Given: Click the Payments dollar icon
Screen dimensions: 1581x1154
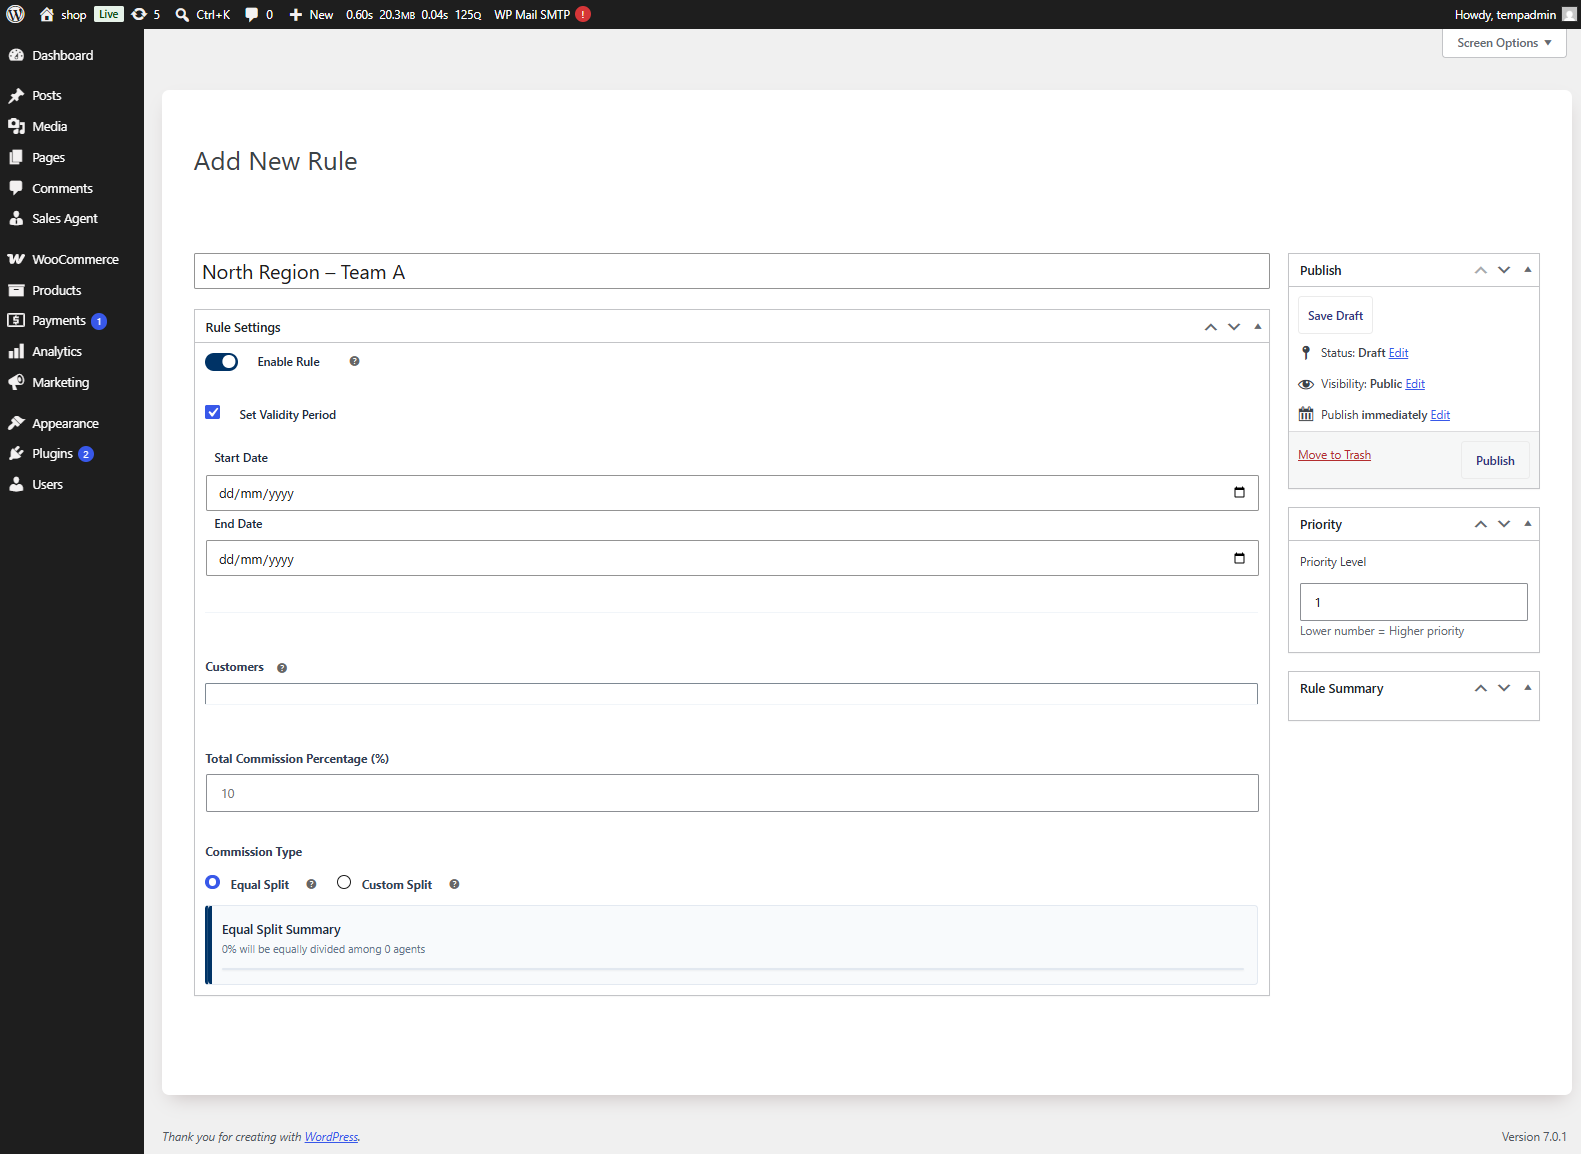Looking at the screenshot, I should pyautogui.click(x=16, y=320).
